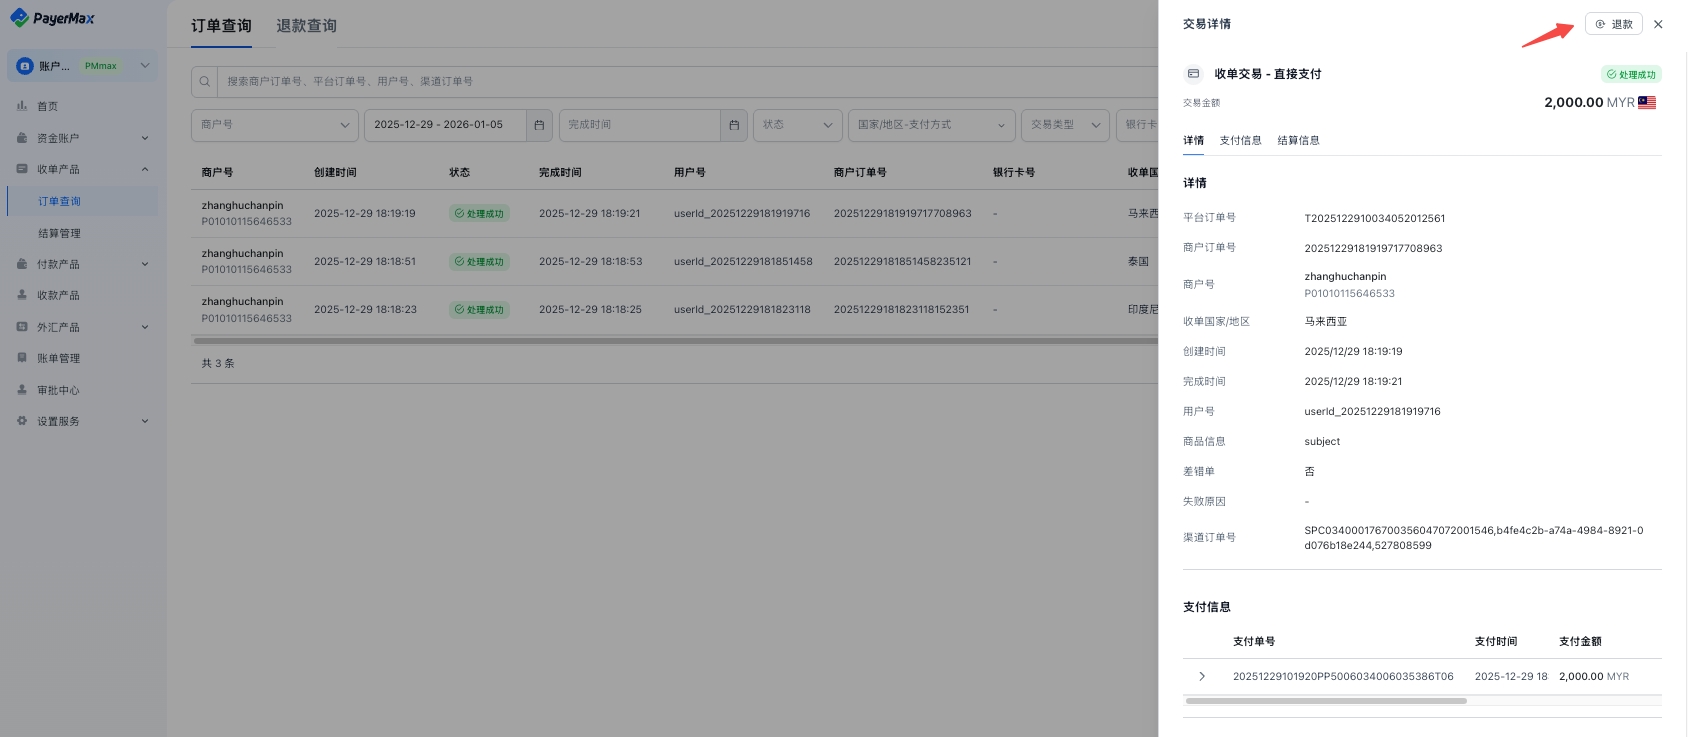Click the 审批中心 sidebar icon
The height and width of the screenshot is (737, 1688).
[22, 390]
